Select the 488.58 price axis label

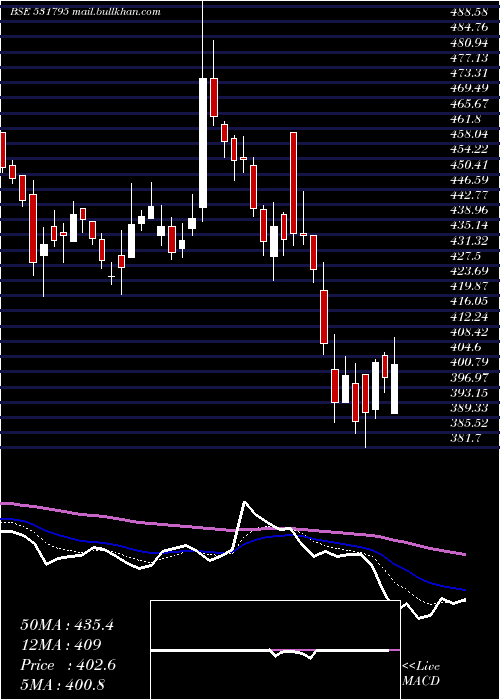tap(469, 12)
